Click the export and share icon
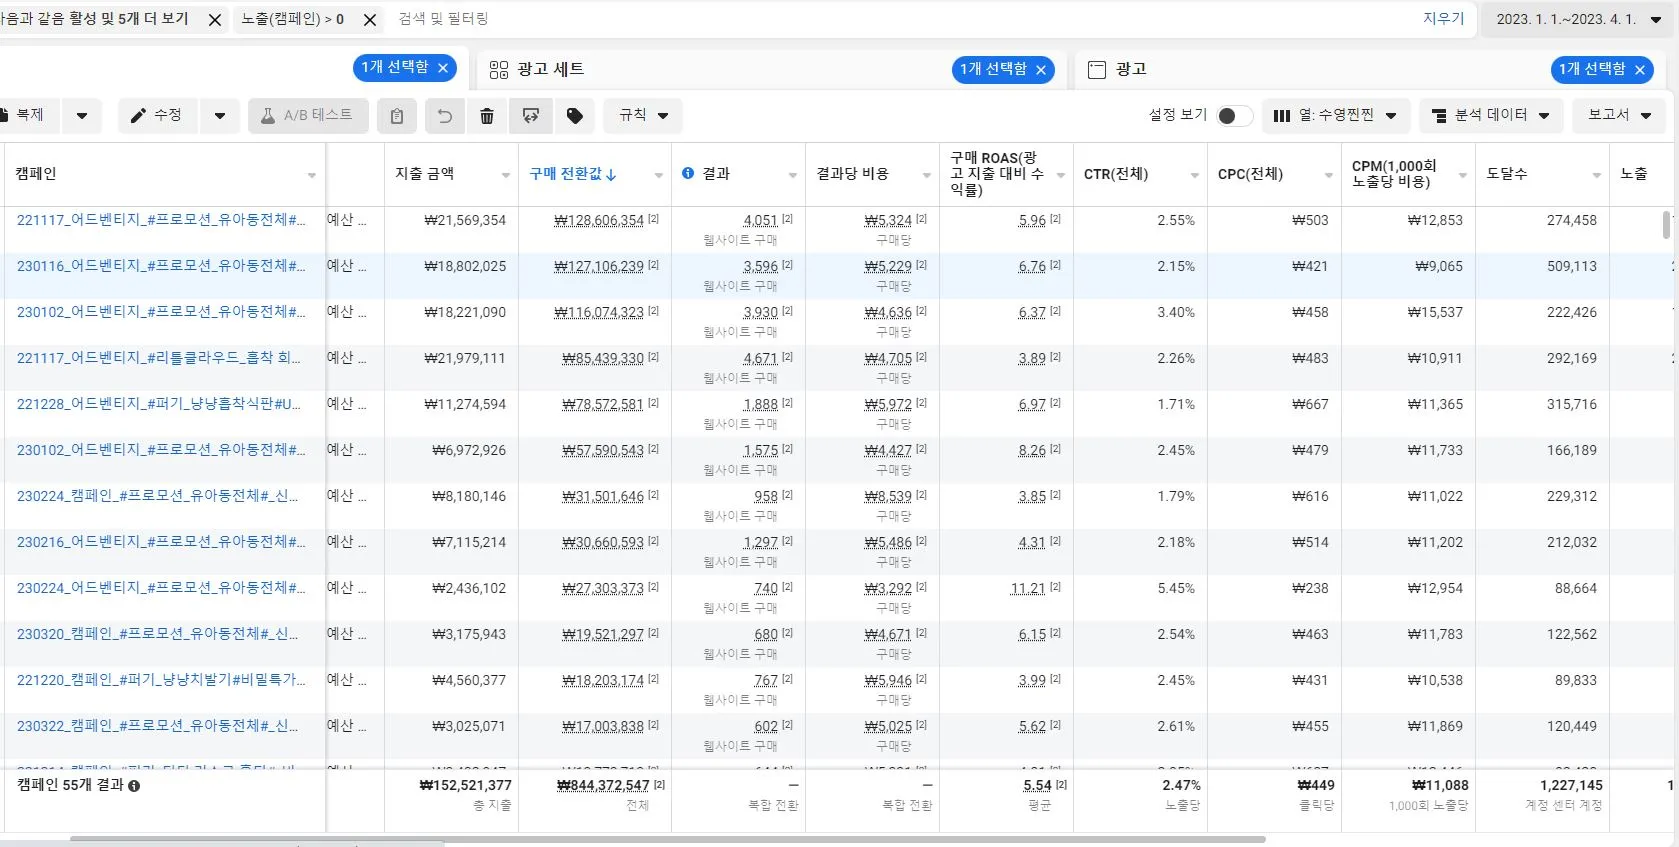The height and width of the screenshot is (847, 1679). [x=531, y=116]
